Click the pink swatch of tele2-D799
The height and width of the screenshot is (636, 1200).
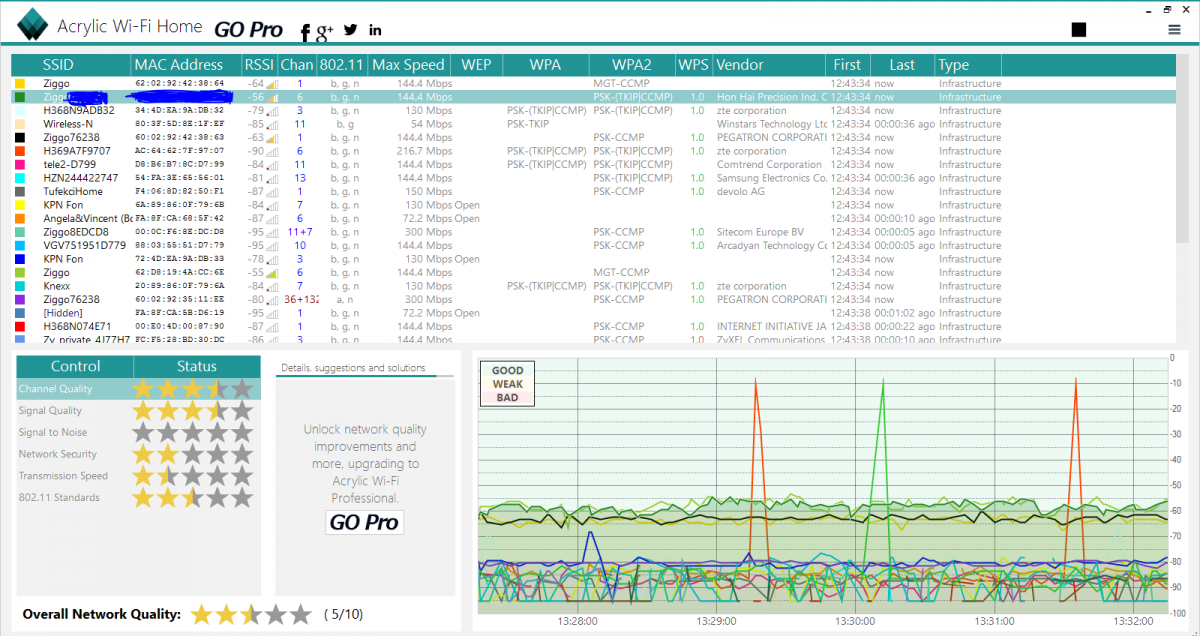[20, 164]
